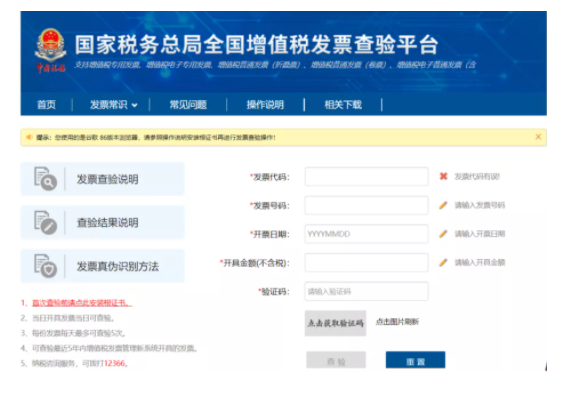Click the blue 重置 button

415,360
